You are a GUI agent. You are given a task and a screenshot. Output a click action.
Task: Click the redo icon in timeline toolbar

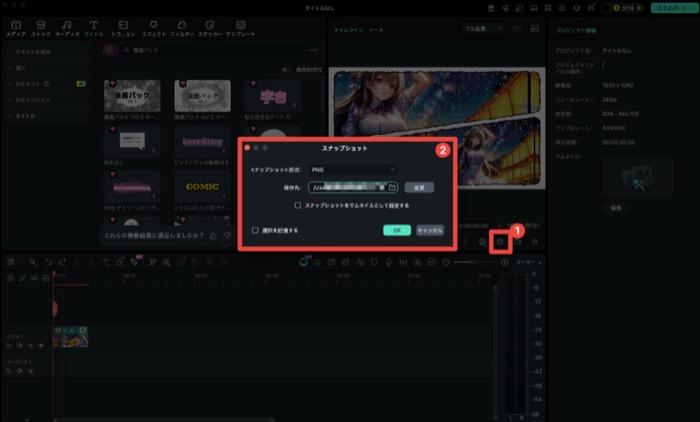tap(62, 262)
